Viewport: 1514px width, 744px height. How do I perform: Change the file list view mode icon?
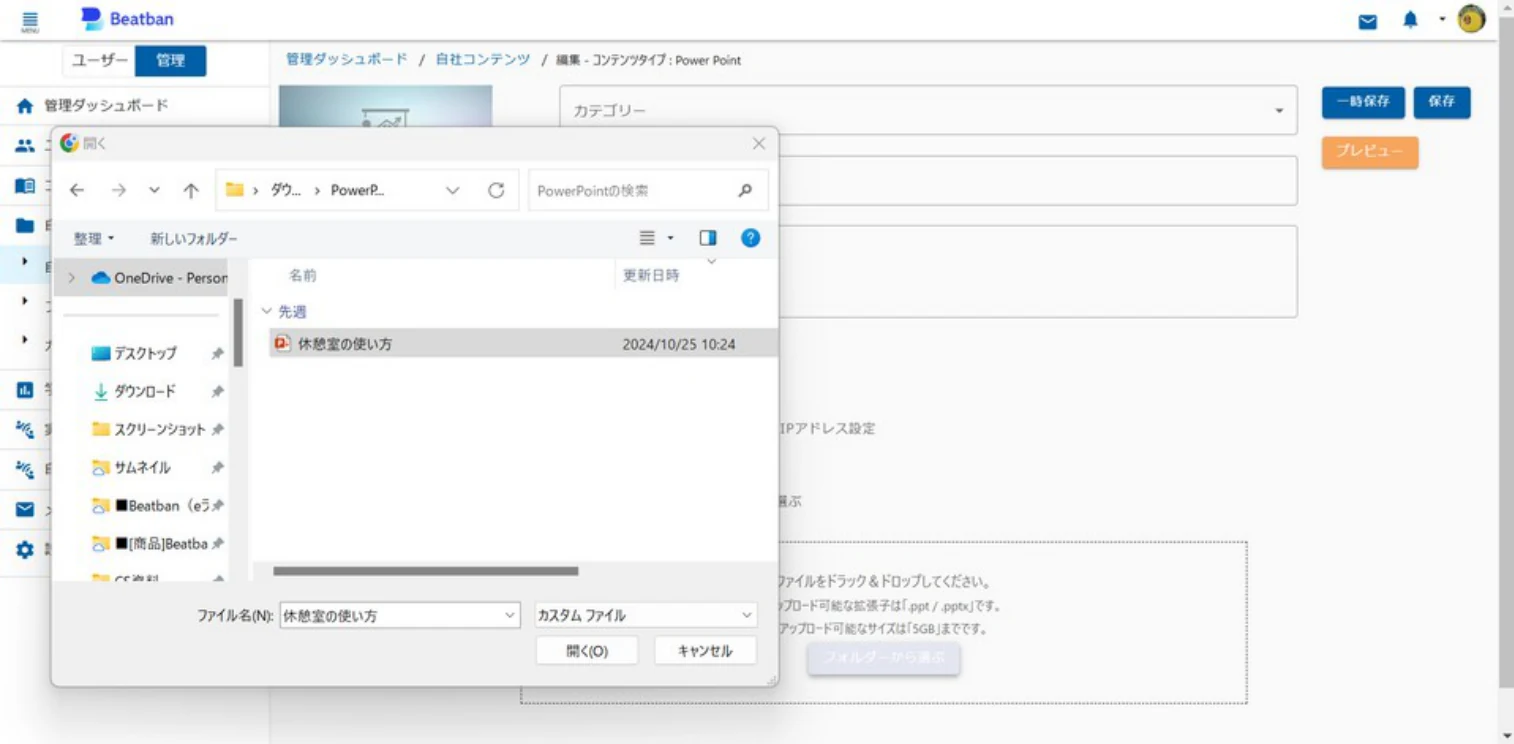(x=647, y=238)
